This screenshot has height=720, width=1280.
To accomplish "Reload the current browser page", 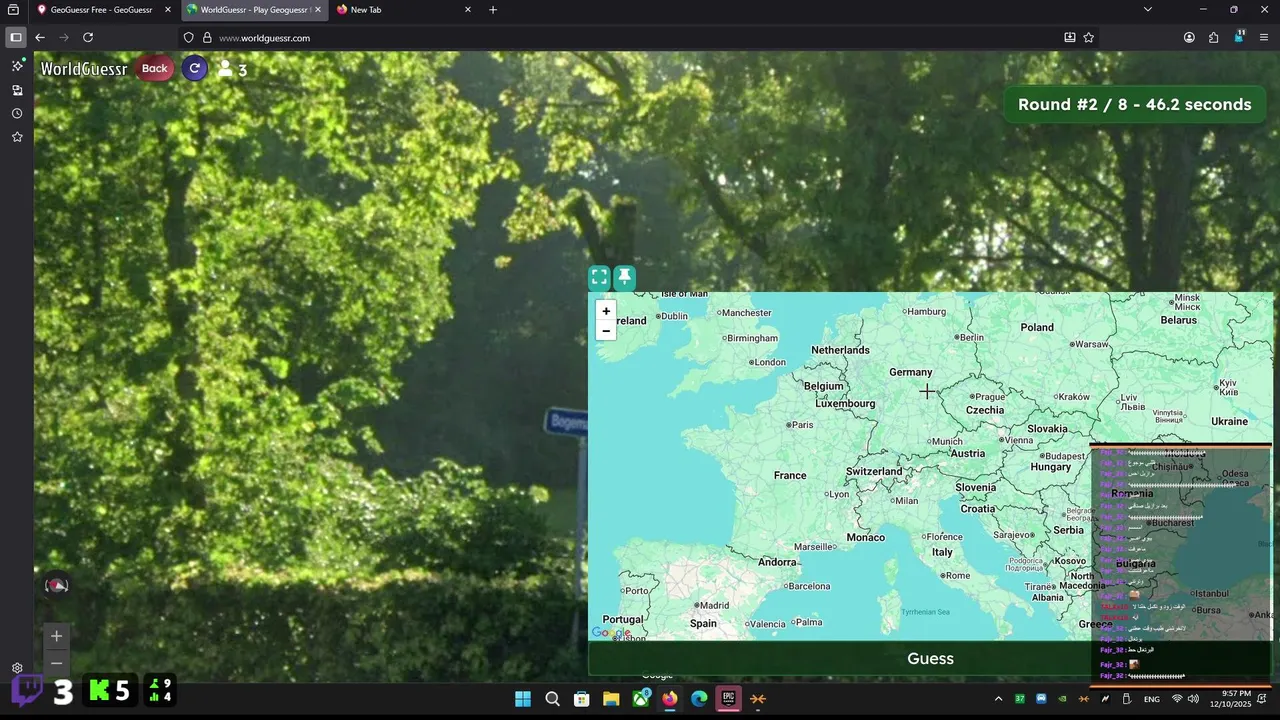I will point(88,37).
